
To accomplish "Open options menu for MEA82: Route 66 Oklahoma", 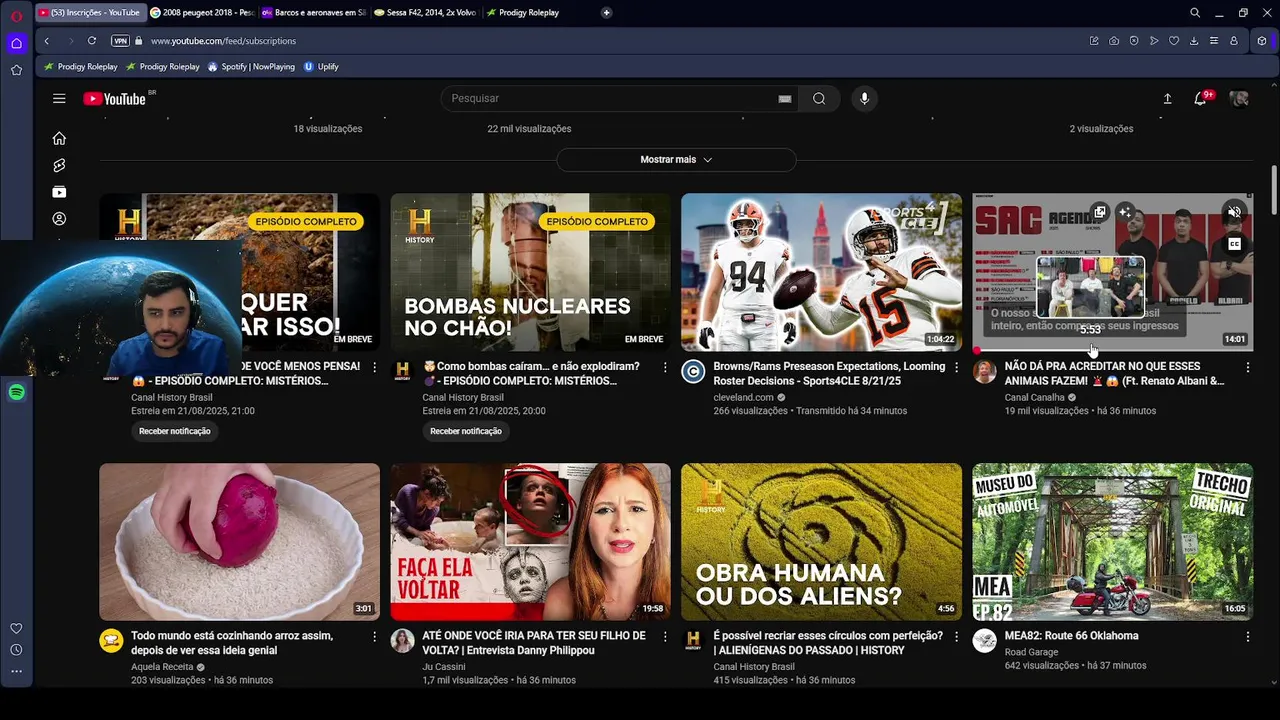I will (1247, 637).
